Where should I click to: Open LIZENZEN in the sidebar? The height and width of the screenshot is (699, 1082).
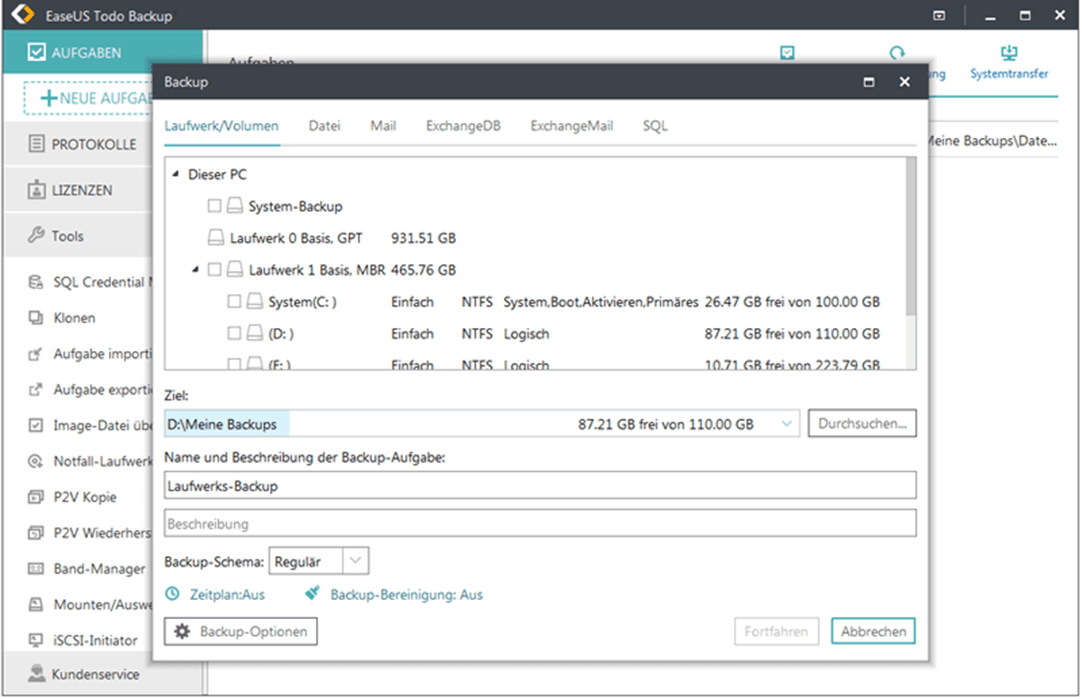tap(78, 190)
